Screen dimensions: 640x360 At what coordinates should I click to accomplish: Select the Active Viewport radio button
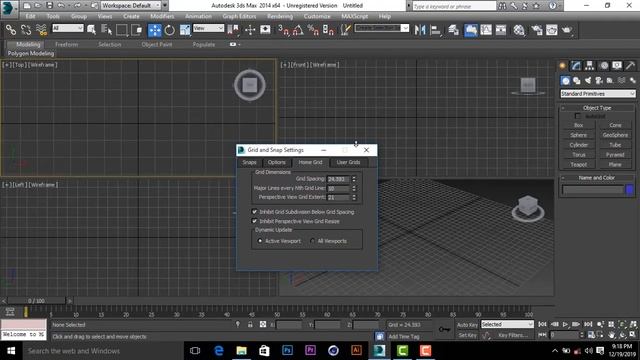pyautogui.click(x=260, y=241)
